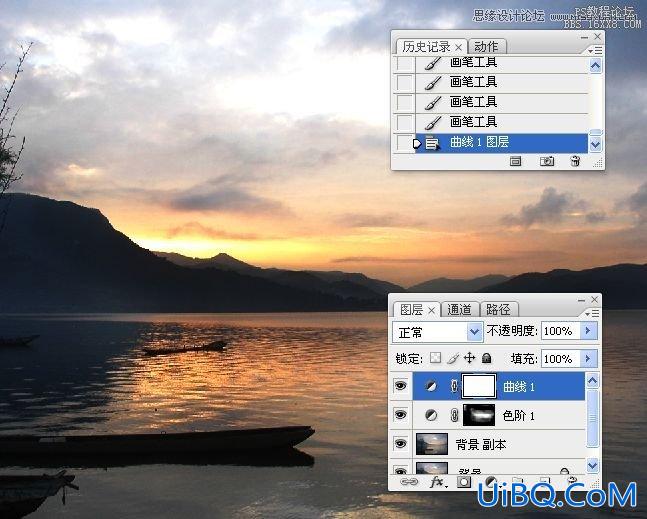Add a layer mask using the mask icon

464,481
